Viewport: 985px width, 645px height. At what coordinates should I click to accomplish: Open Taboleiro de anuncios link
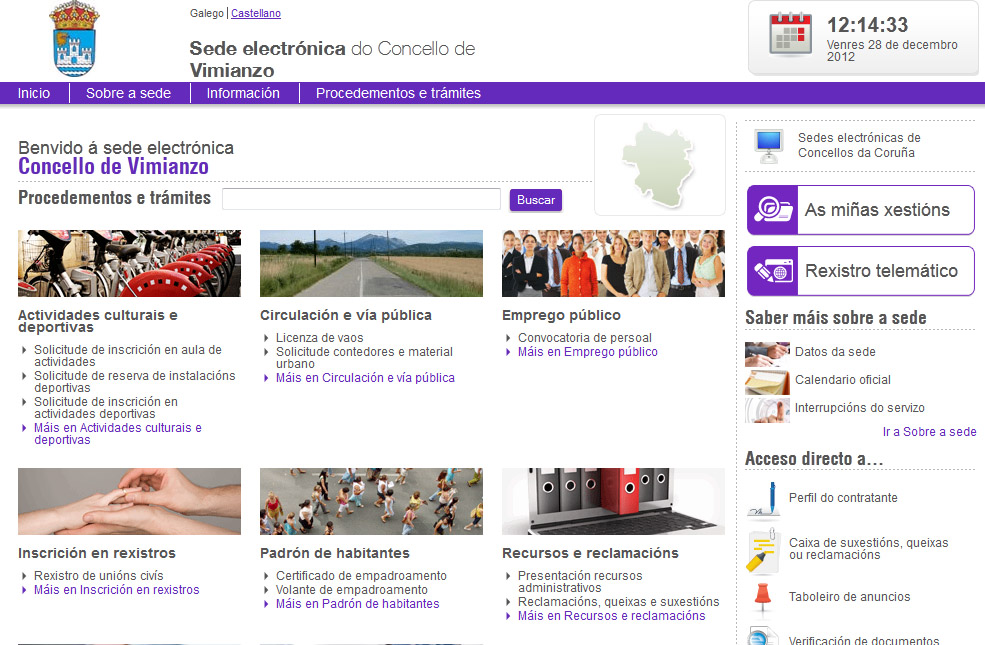point(849,597)
